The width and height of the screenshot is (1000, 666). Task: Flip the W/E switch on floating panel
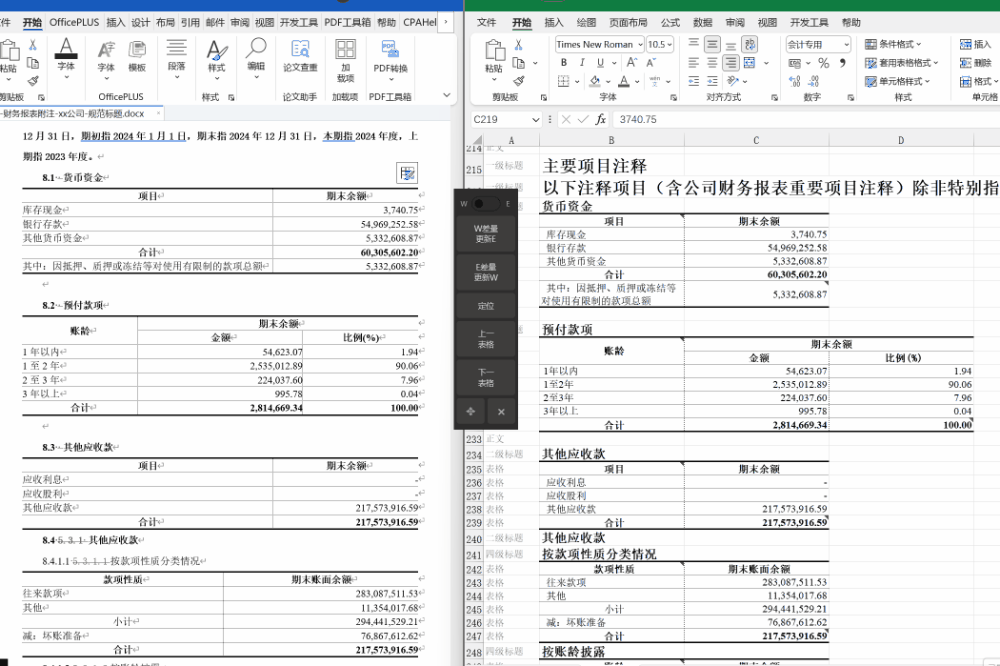tap(486, 204)
